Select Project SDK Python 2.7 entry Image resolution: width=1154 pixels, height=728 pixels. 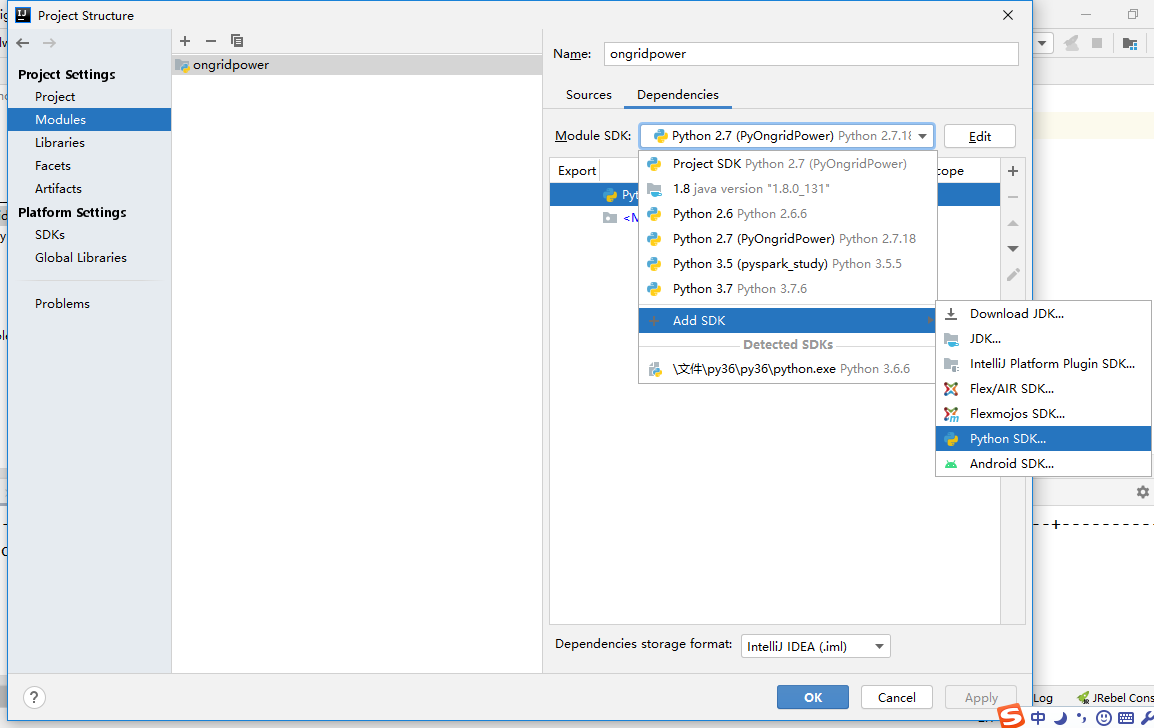(787, 163)
